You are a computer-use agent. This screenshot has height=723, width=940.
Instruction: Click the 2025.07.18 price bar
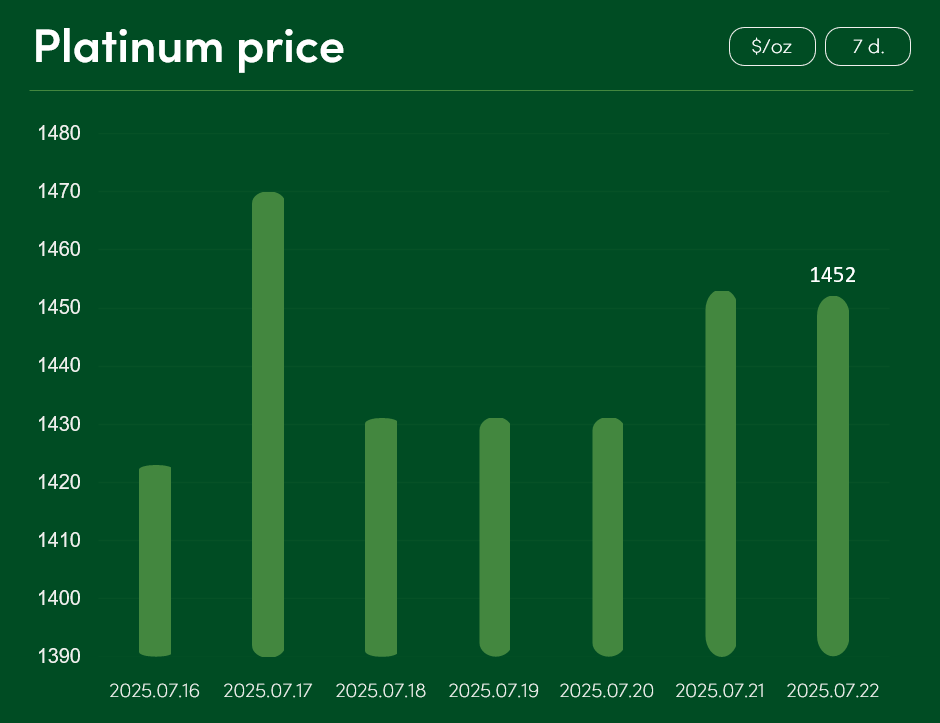(381, 537)
